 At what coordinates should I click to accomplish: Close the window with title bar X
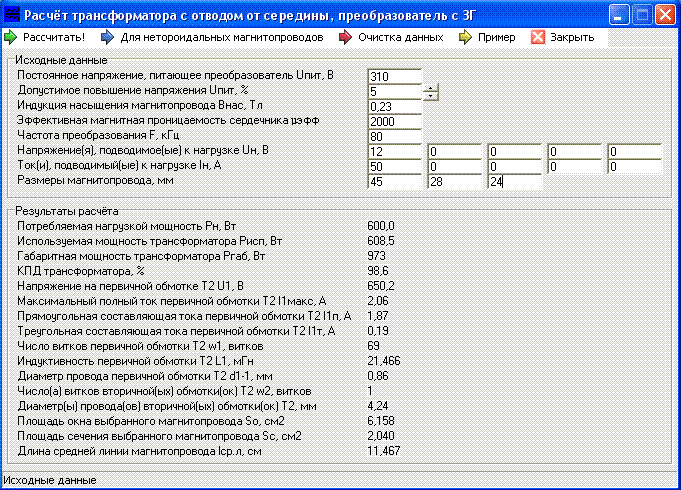[x=665, y=15]
